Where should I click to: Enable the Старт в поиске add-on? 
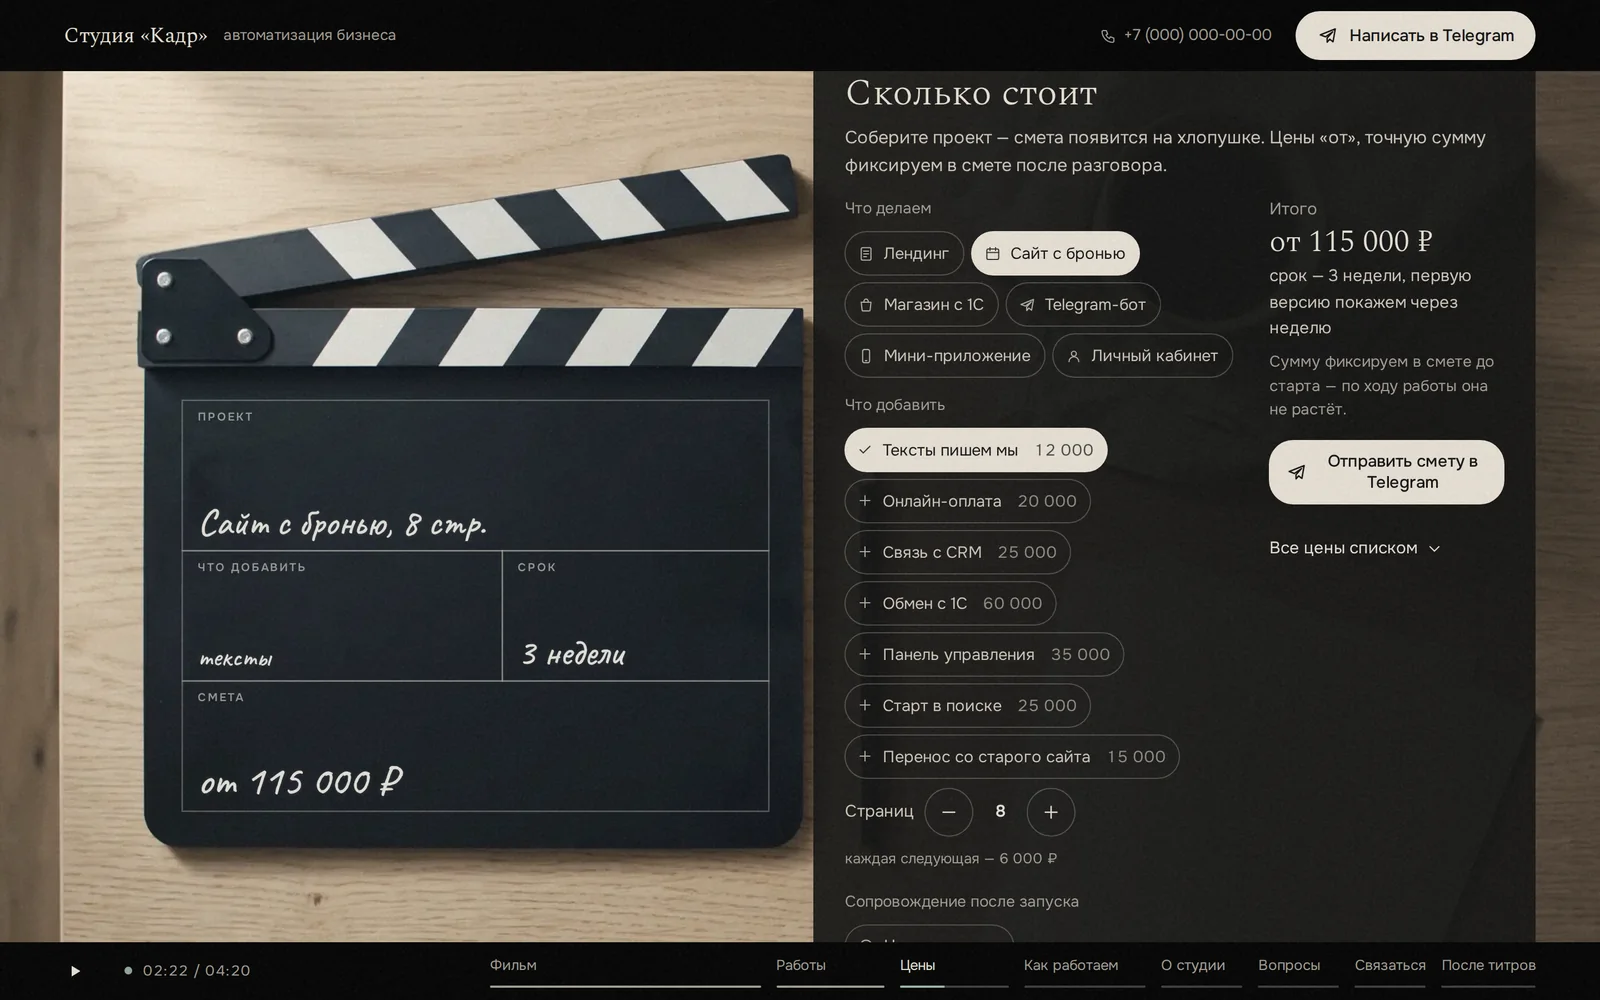pyautogui.click(x=967, y=705)
